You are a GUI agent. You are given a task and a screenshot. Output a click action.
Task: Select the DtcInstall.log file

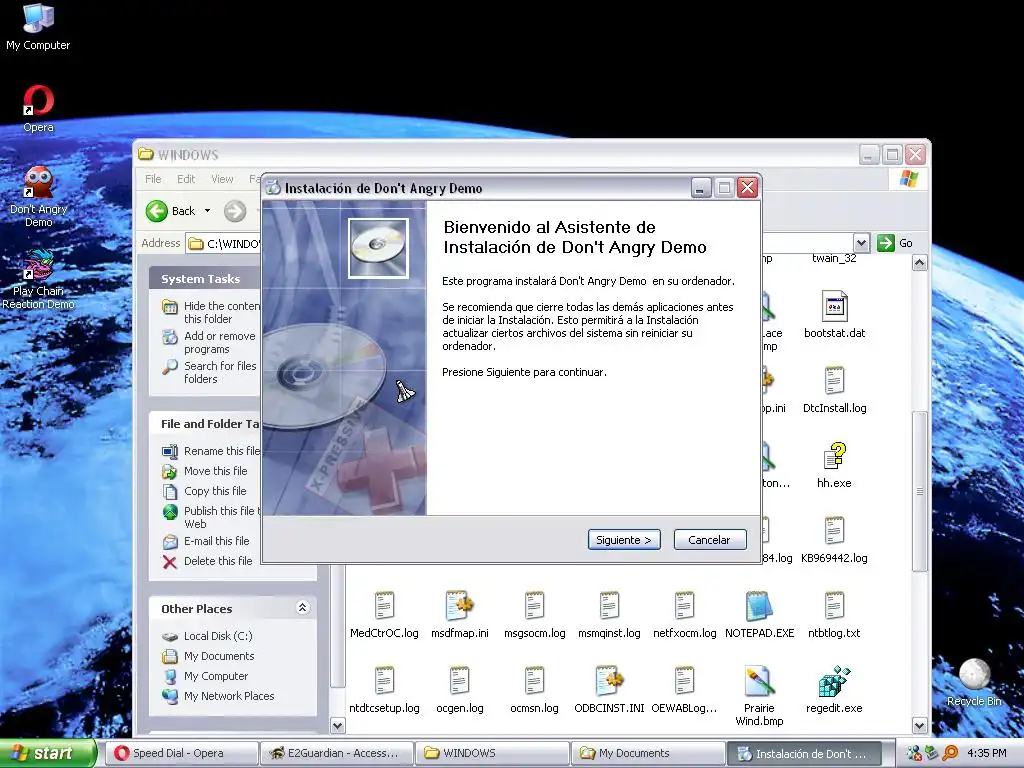tap(834, 390)
